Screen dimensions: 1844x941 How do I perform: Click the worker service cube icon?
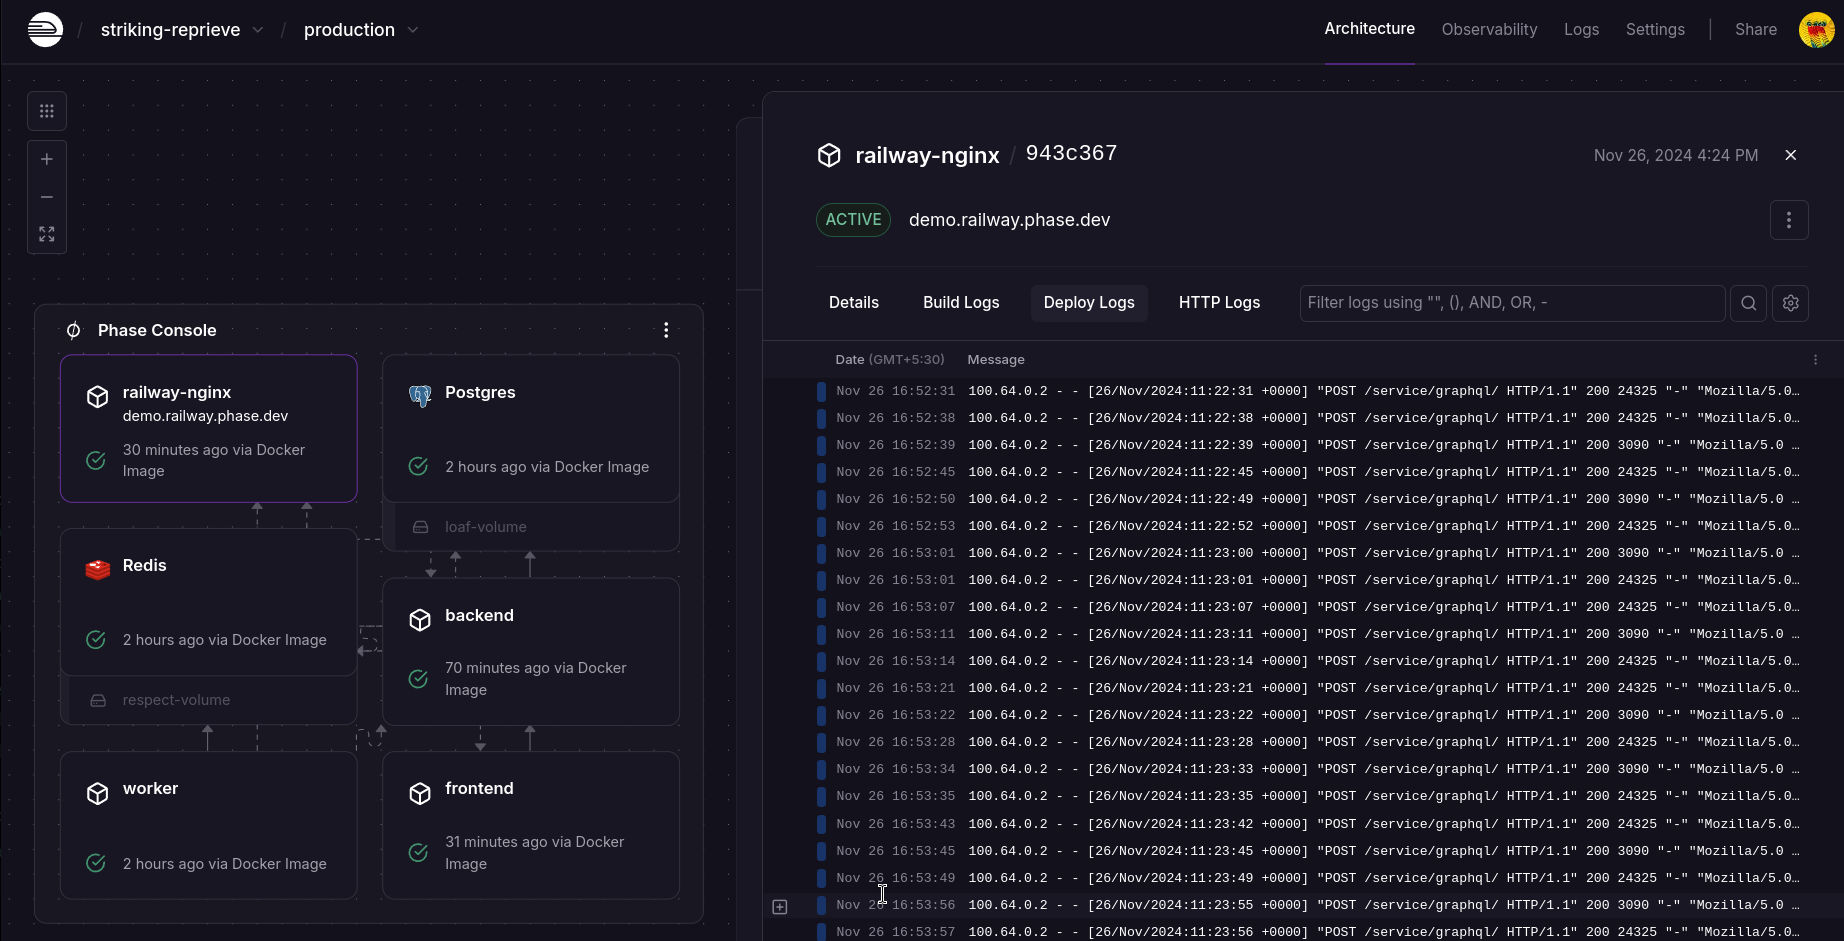tap(97, 792)
